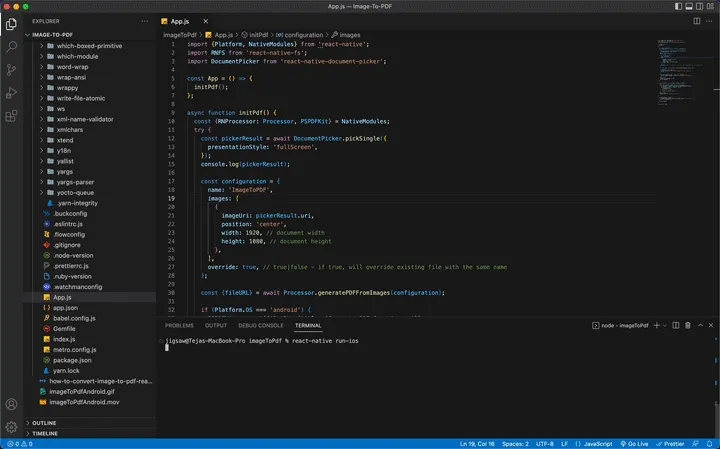Open metro.config.js file
This screenshot has width=720, height=449.
(x=74, y=349)
